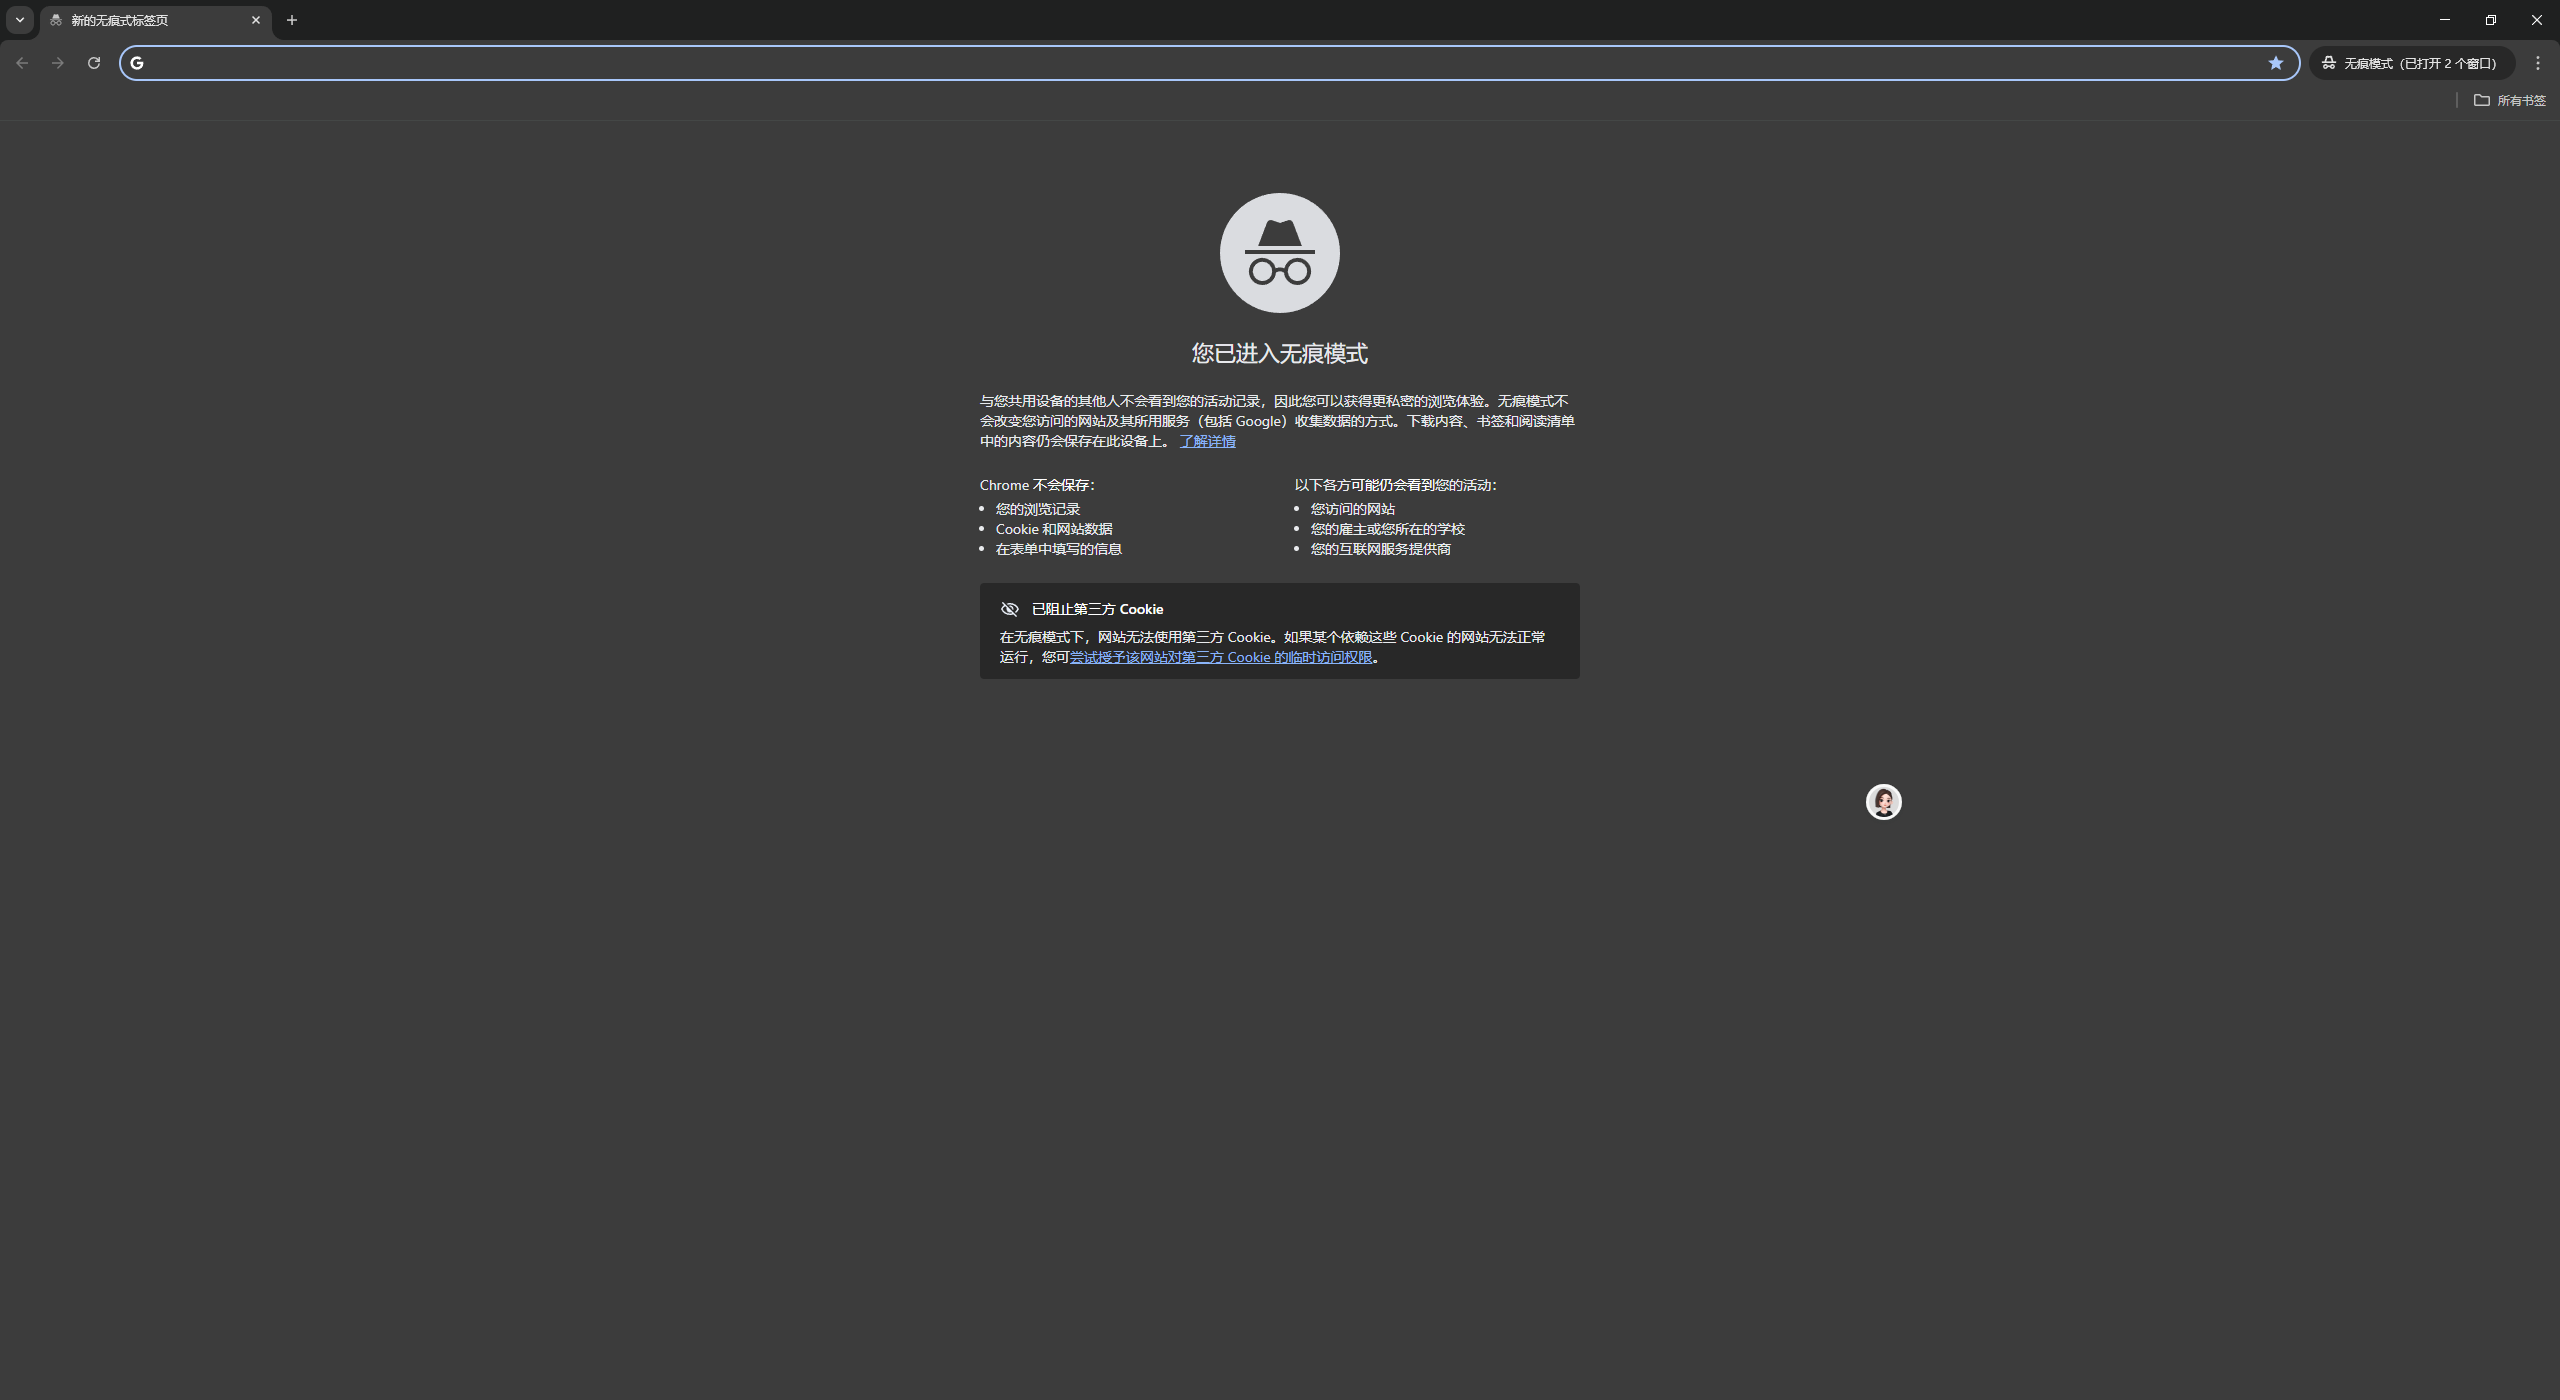This screenshot has width=2560, height=1400.
Task: Click the Google G icon in address bar
Action: pos(137,63)
